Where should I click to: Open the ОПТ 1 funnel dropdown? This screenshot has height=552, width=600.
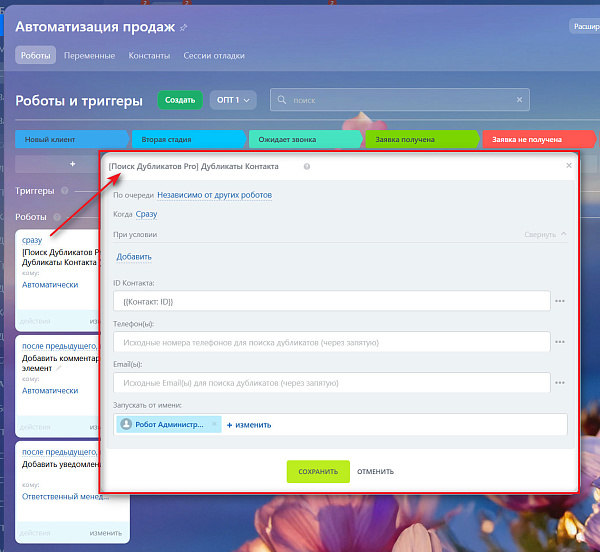click(233, 100)
